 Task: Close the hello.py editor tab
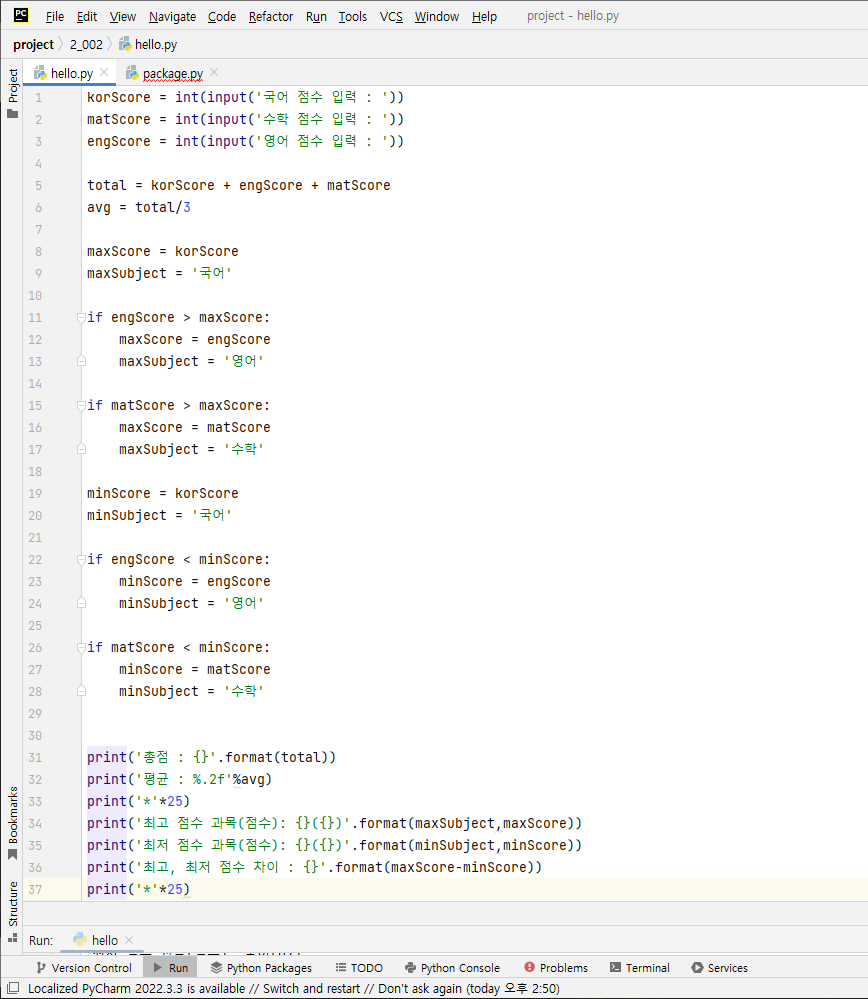tap(105, 72)
